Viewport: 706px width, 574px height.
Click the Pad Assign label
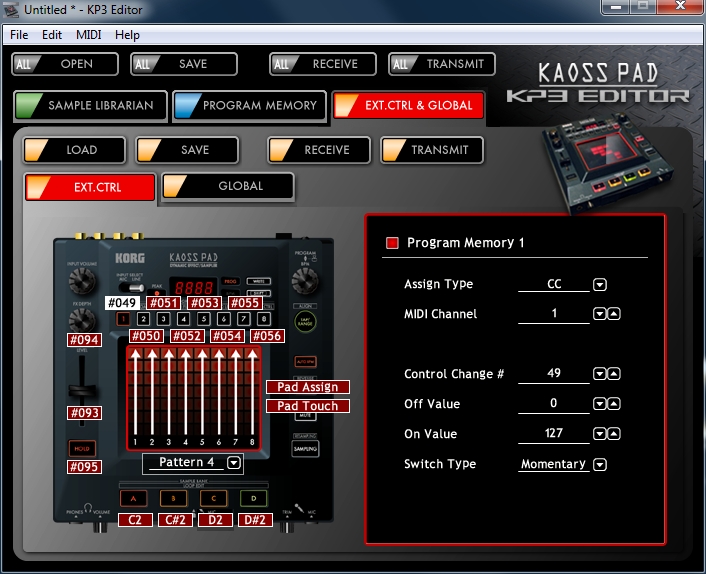coord(308,387)
